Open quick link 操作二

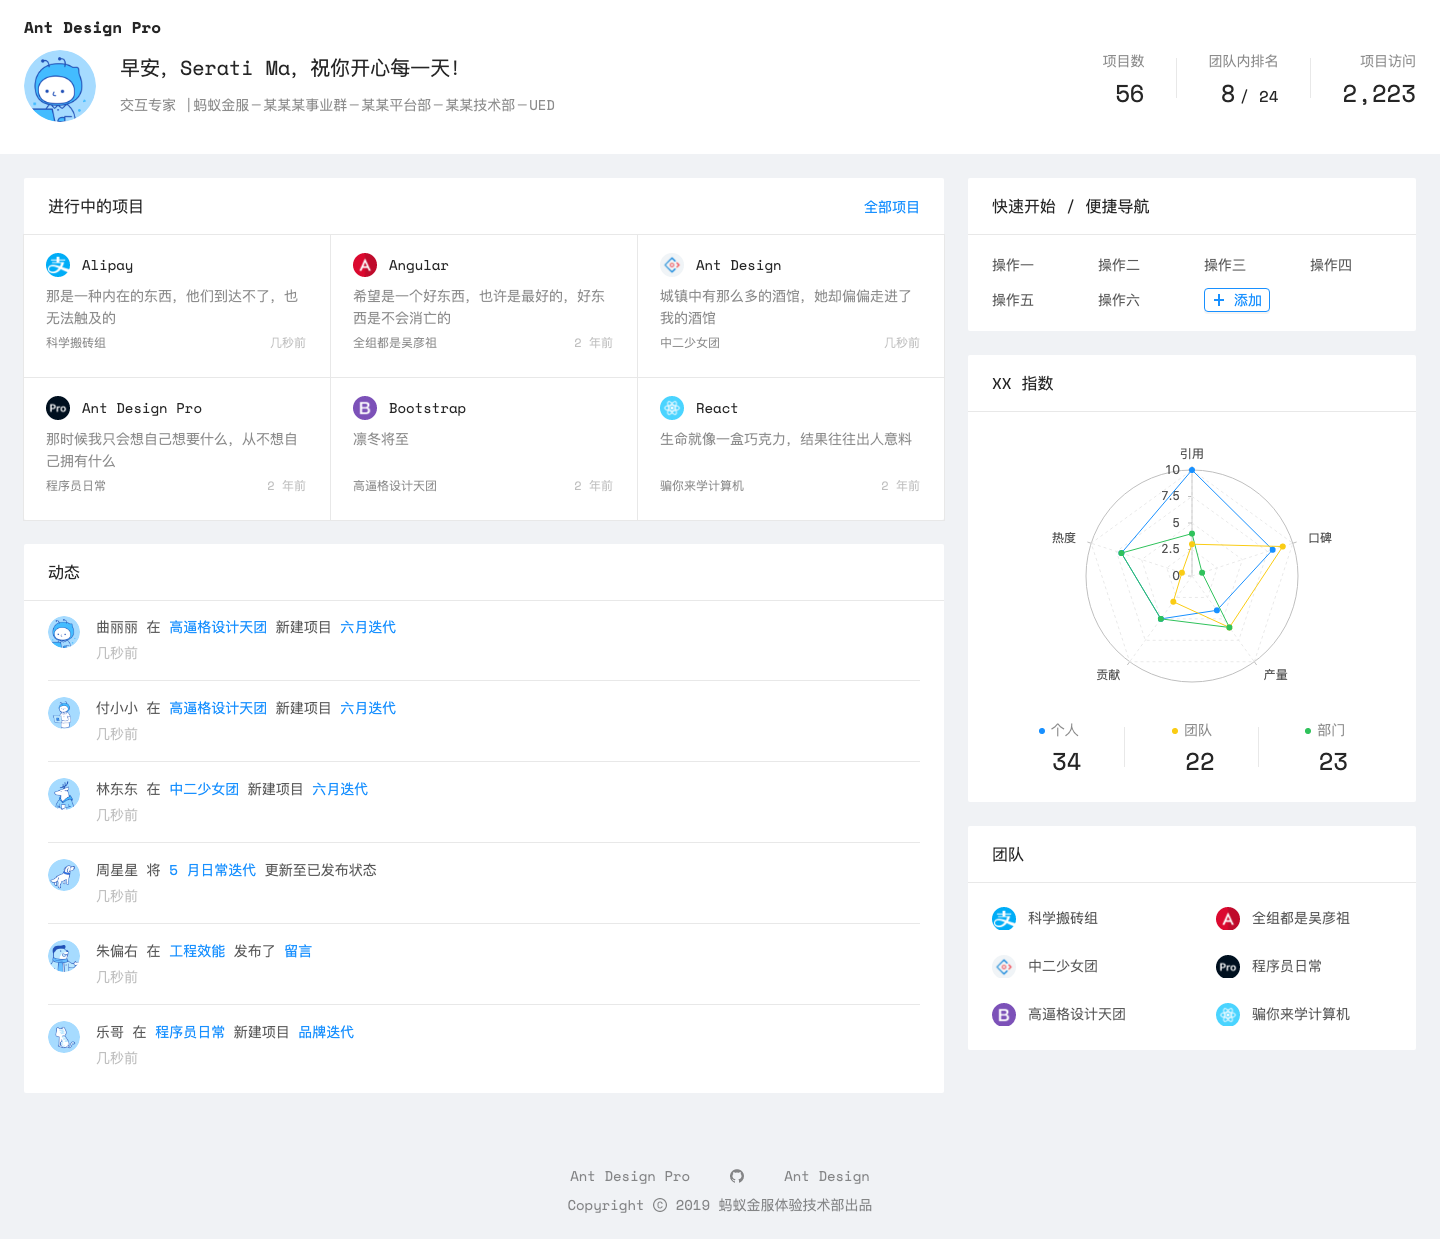(1119, 265)
